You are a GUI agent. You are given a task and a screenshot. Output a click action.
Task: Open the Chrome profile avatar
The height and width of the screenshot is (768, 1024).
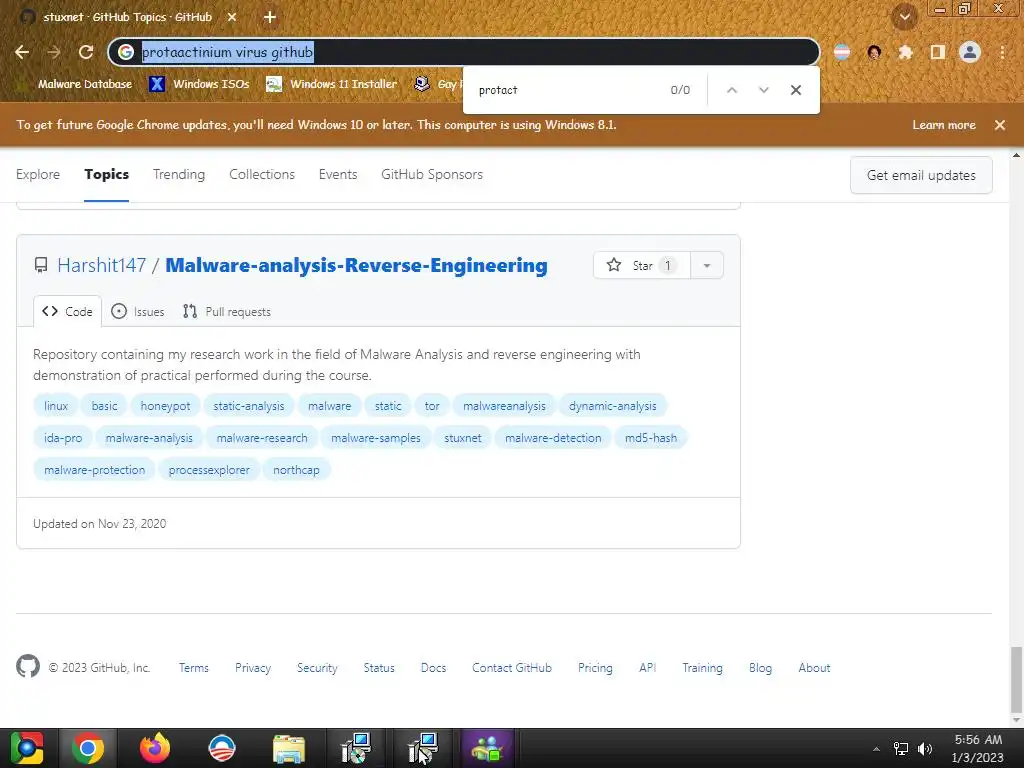[x=970, y=52]
